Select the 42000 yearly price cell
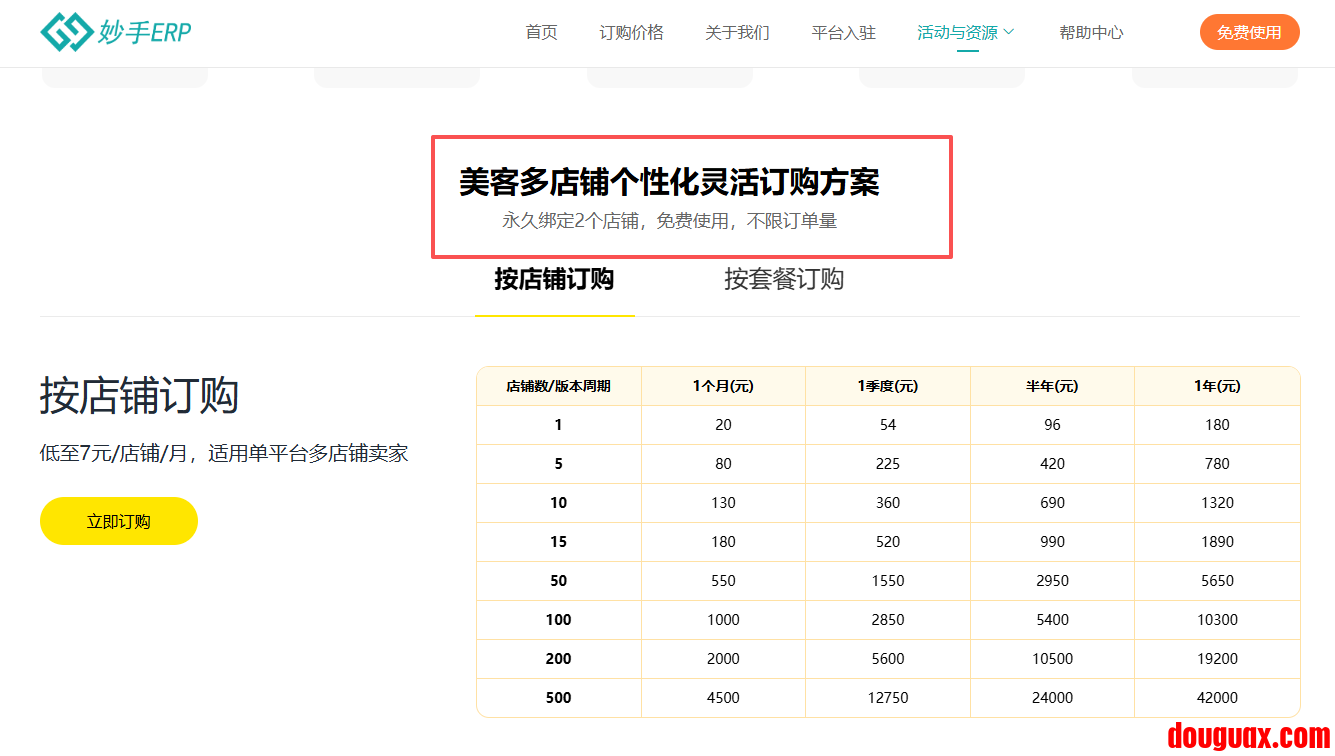The height and width of the screenshot is (756, 1335). click(1217, 698)
